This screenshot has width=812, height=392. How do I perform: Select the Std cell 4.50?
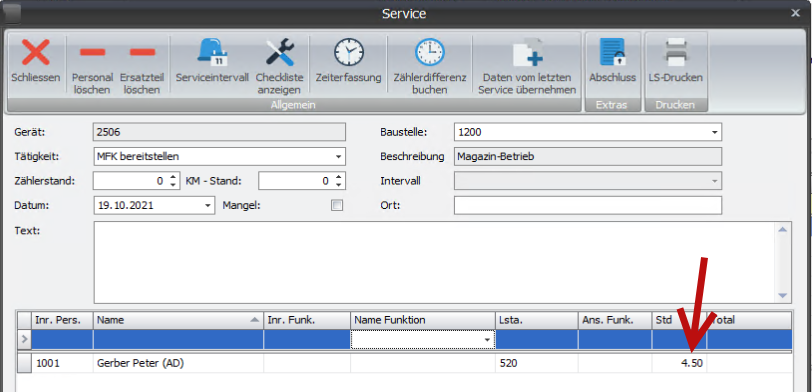(679, 364)
